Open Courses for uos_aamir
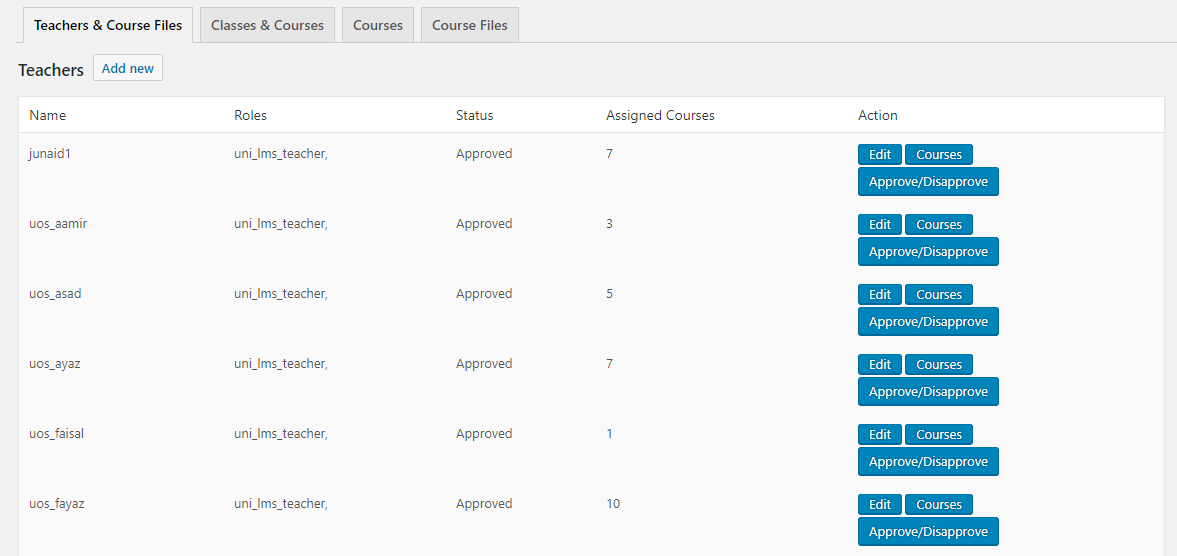 click(938, 225)
